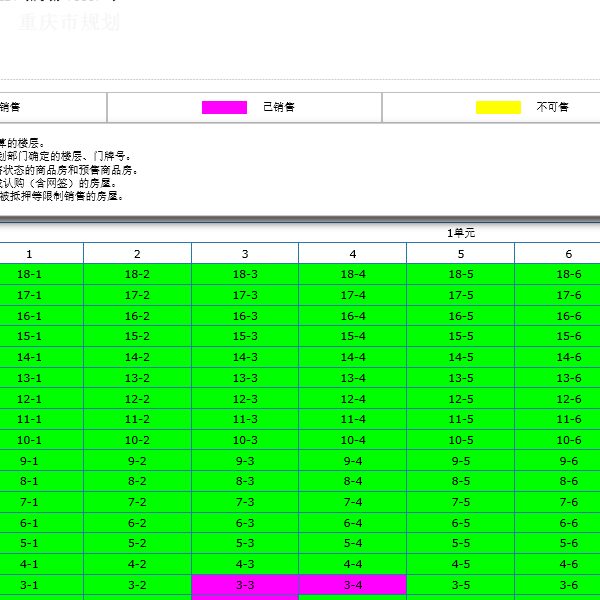Select room 7-1
The image size is (600, 600).
41,502
